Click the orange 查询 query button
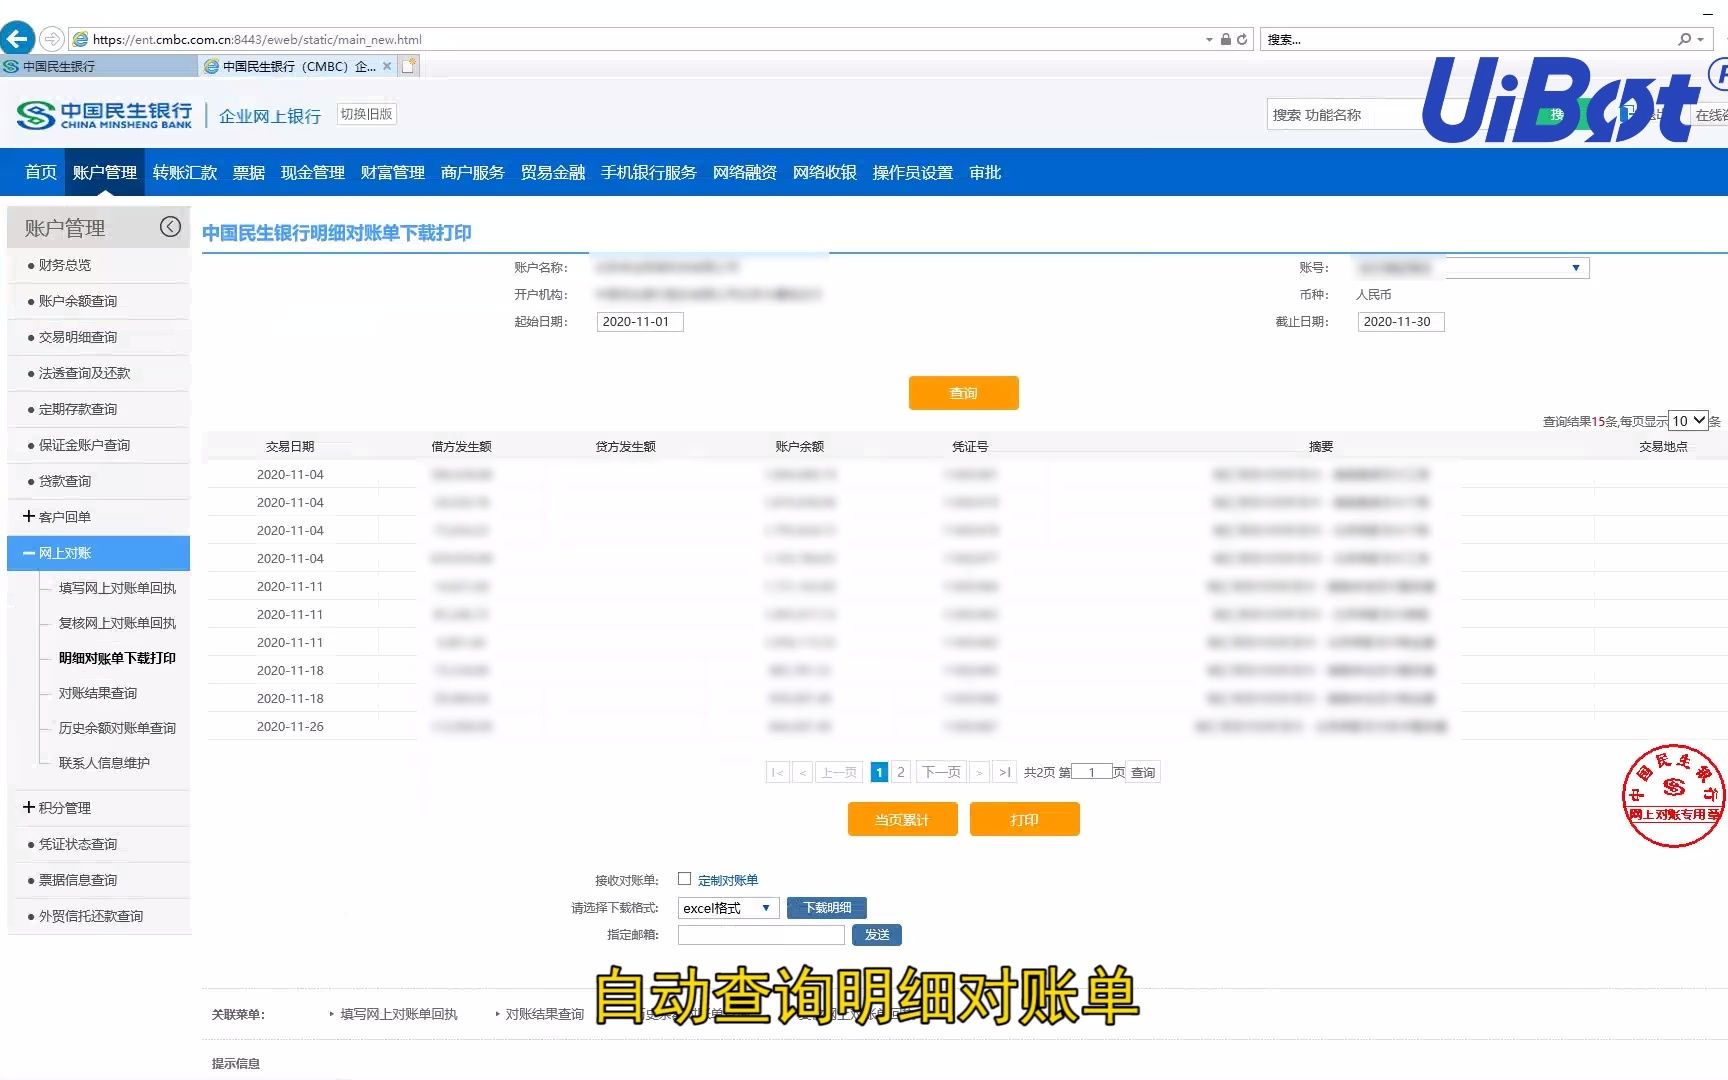 click(x=962, y=392)
